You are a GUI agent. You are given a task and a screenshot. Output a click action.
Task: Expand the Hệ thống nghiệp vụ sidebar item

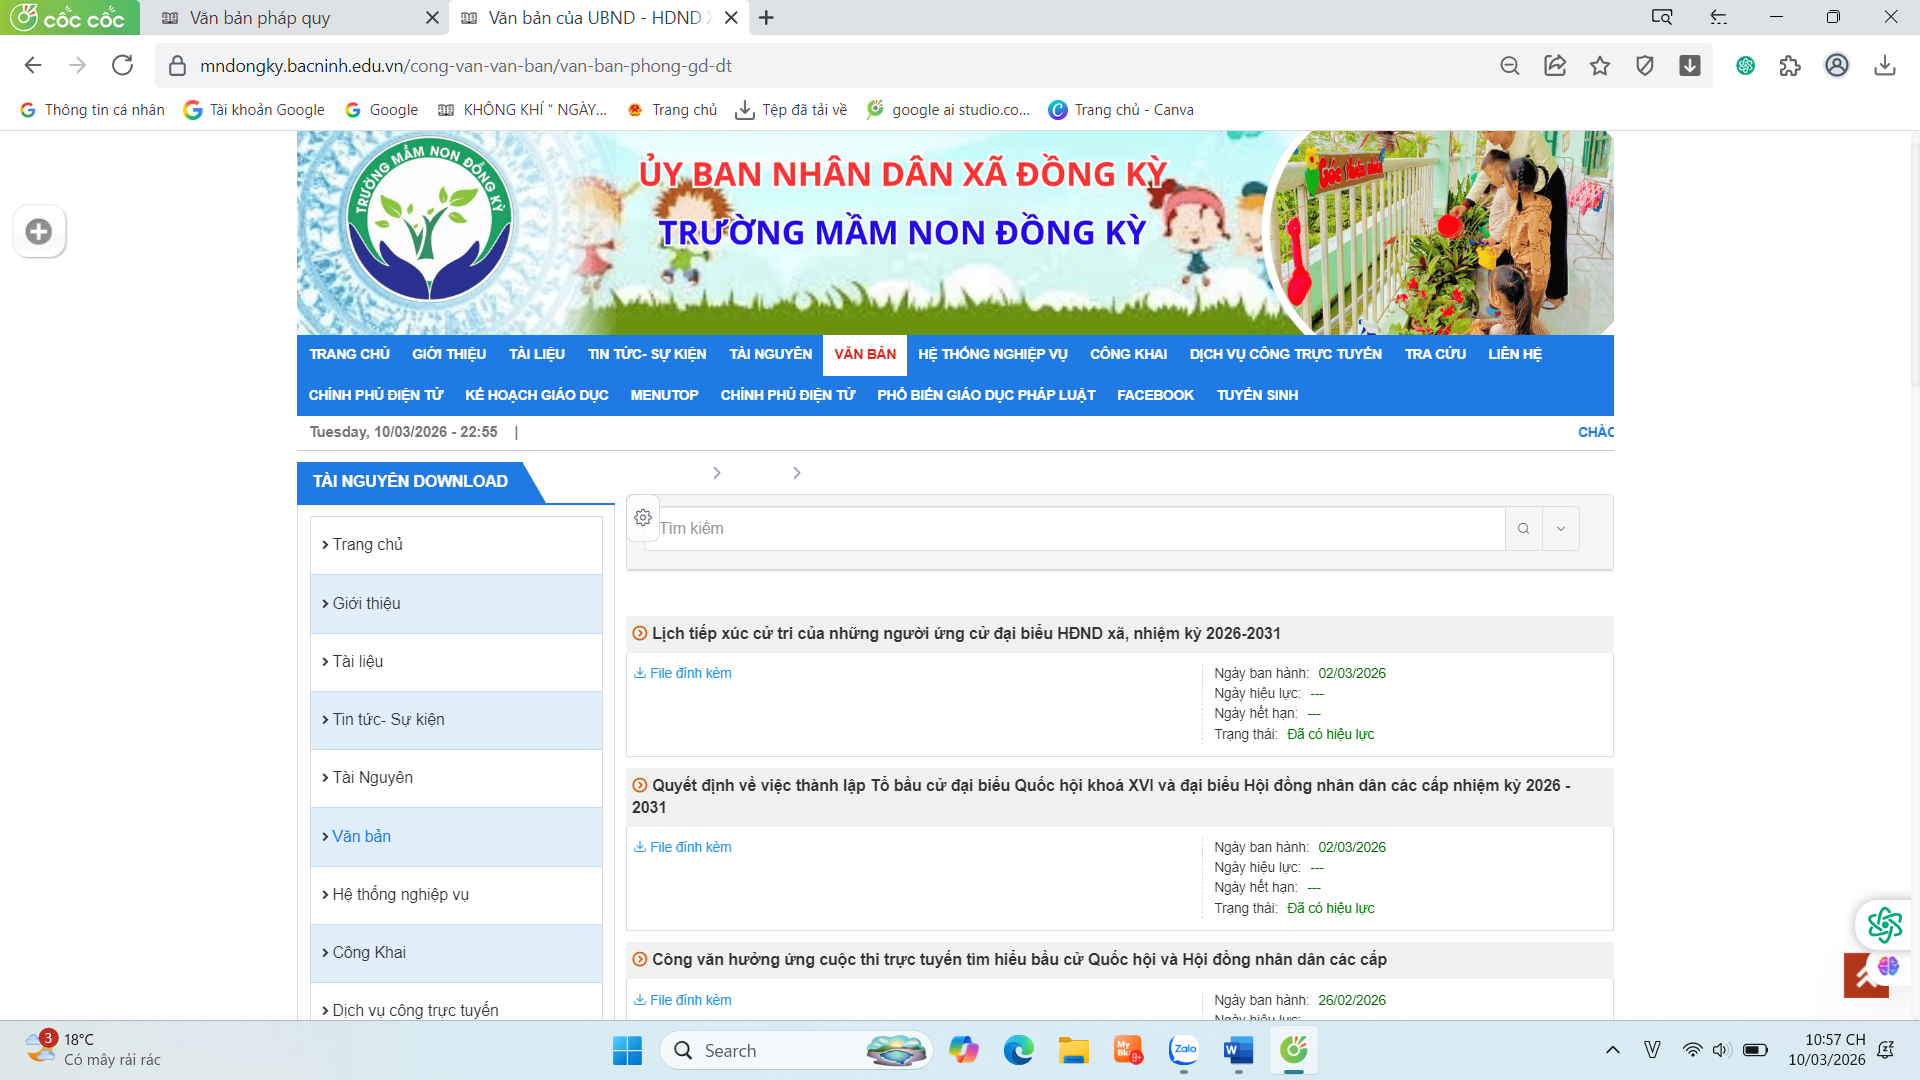pyautogui.click(x=400, y=894)
